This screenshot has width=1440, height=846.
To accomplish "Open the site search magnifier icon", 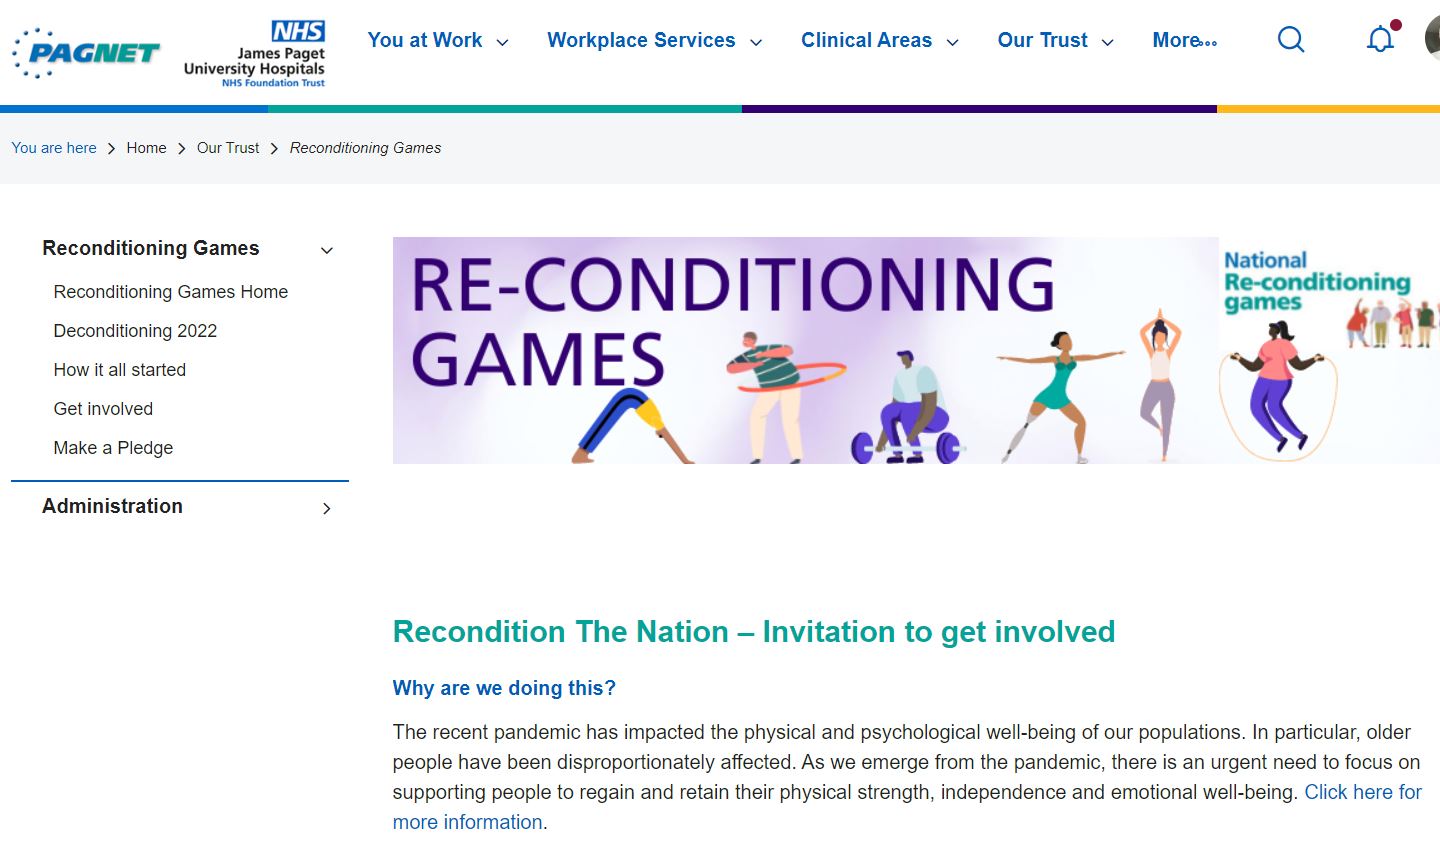I will 1291,40.
